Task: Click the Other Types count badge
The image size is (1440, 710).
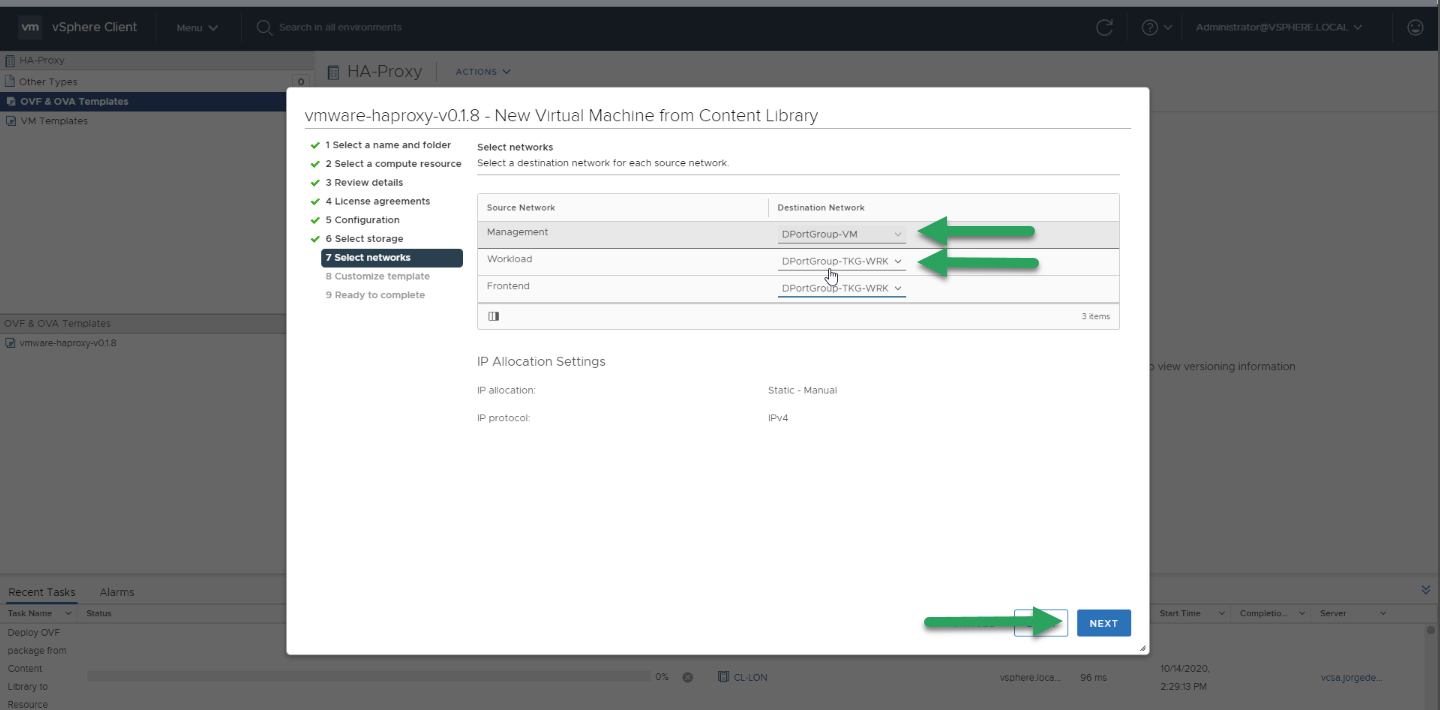Action: (x=300, y=82)
